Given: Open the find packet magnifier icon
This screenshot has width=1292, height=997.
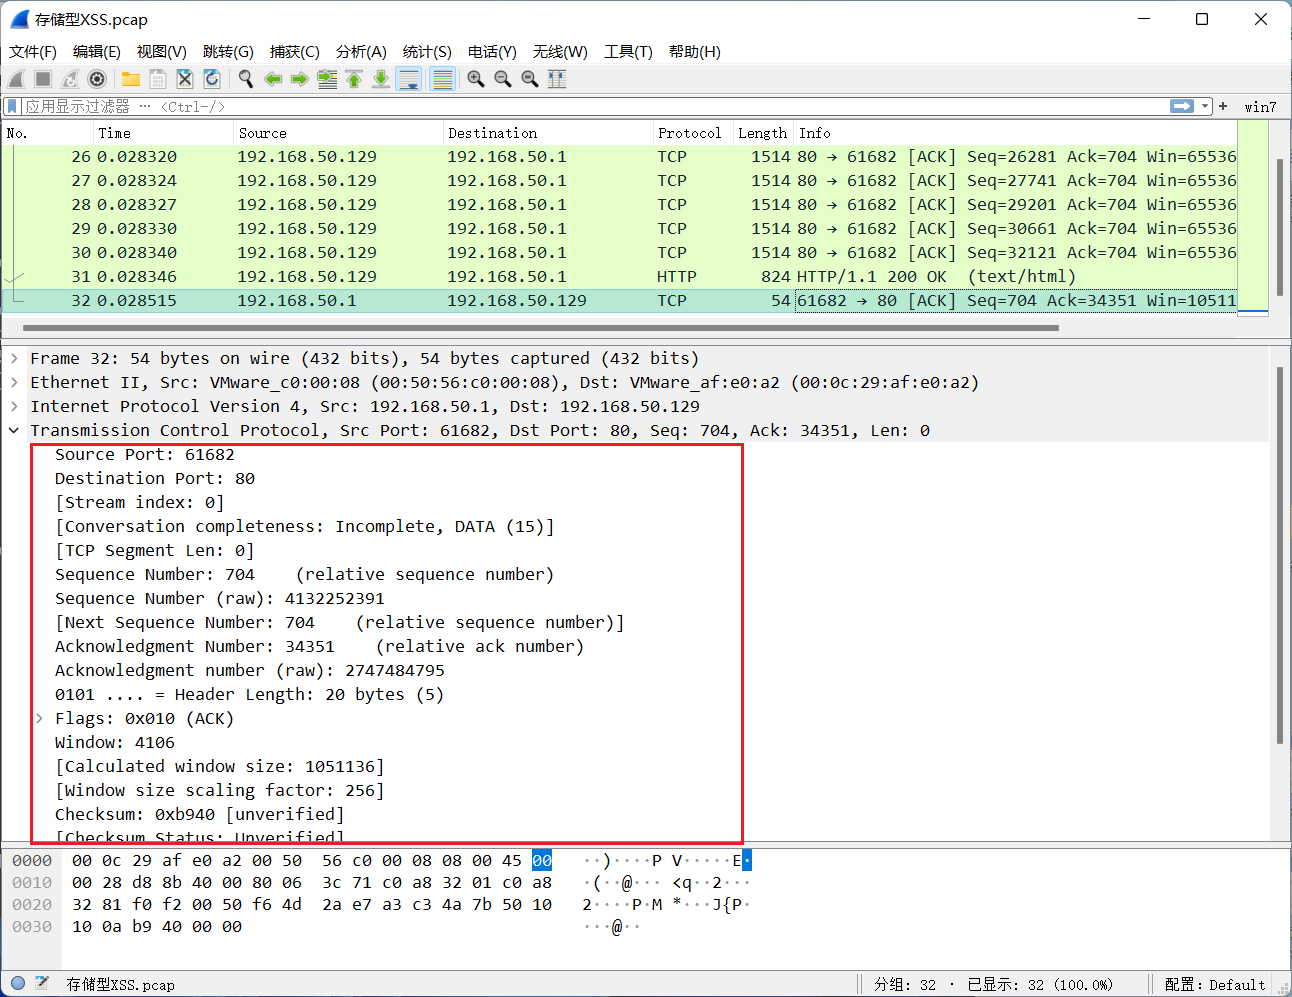Looking at the screenshot, I should pyautogui.click(x=246, y=79).
